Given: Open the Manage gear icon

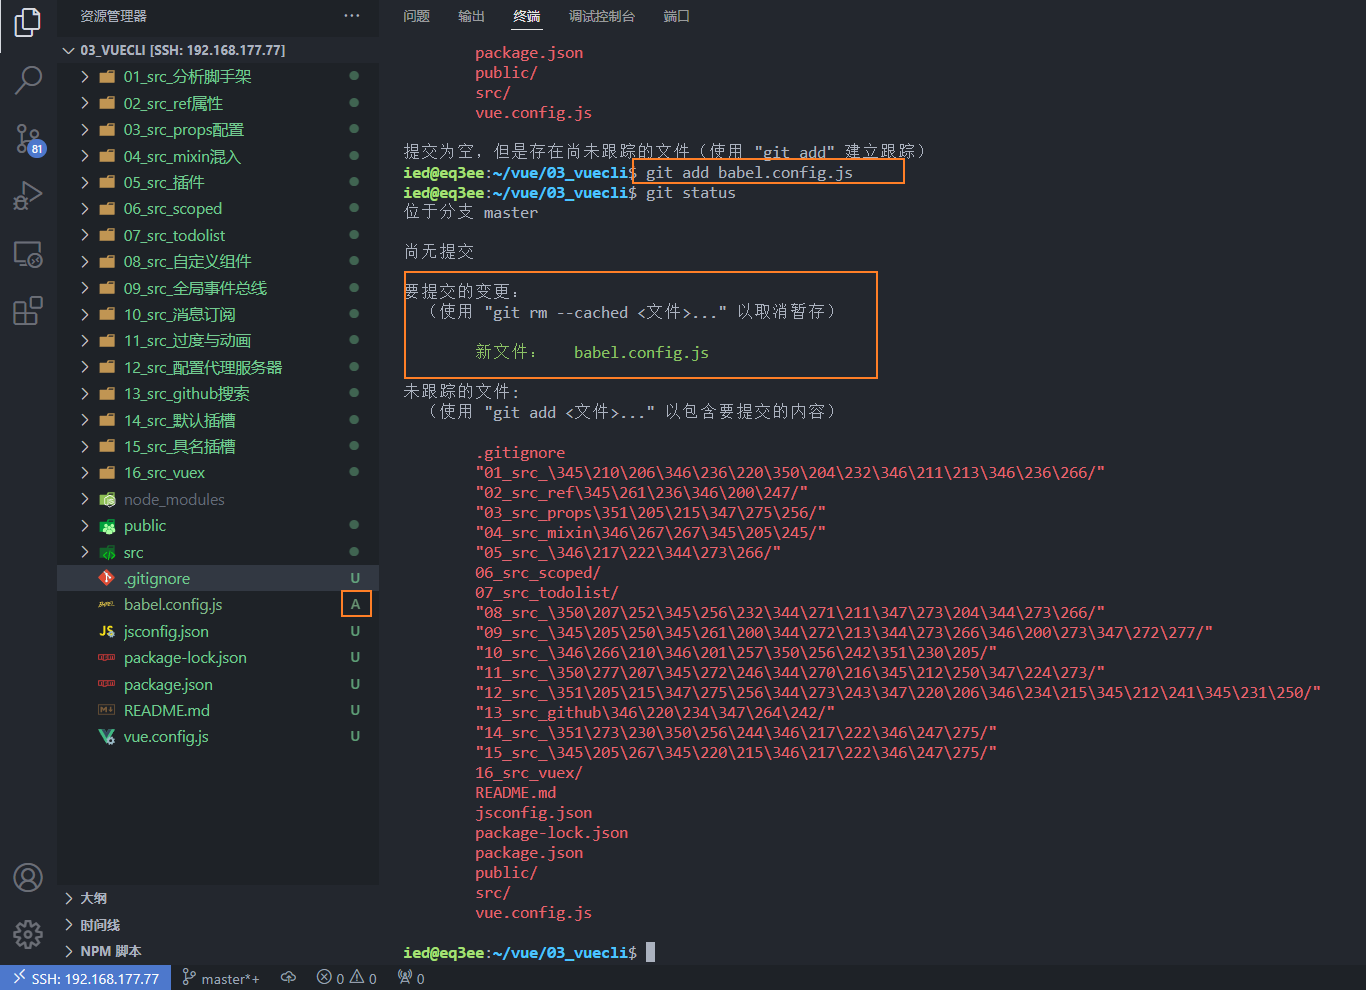Looking at the screenshot, I should coord(28,935).
